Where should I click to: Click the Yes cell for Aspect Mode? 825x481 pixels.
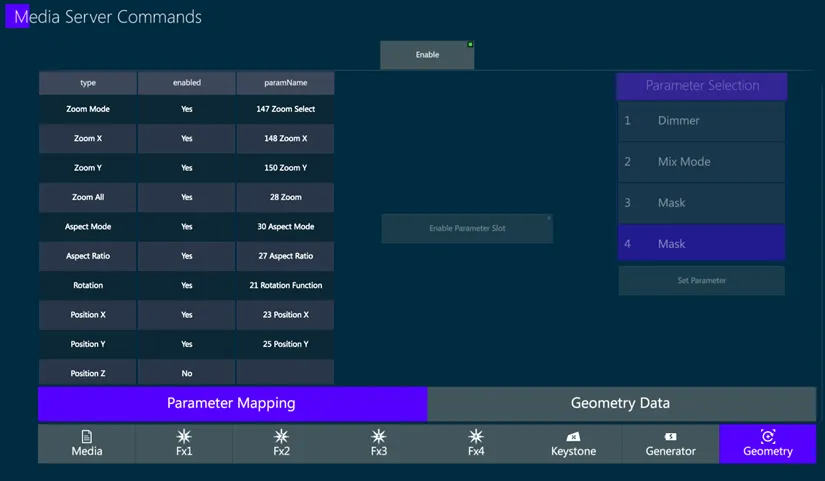(x=187, y=227)
